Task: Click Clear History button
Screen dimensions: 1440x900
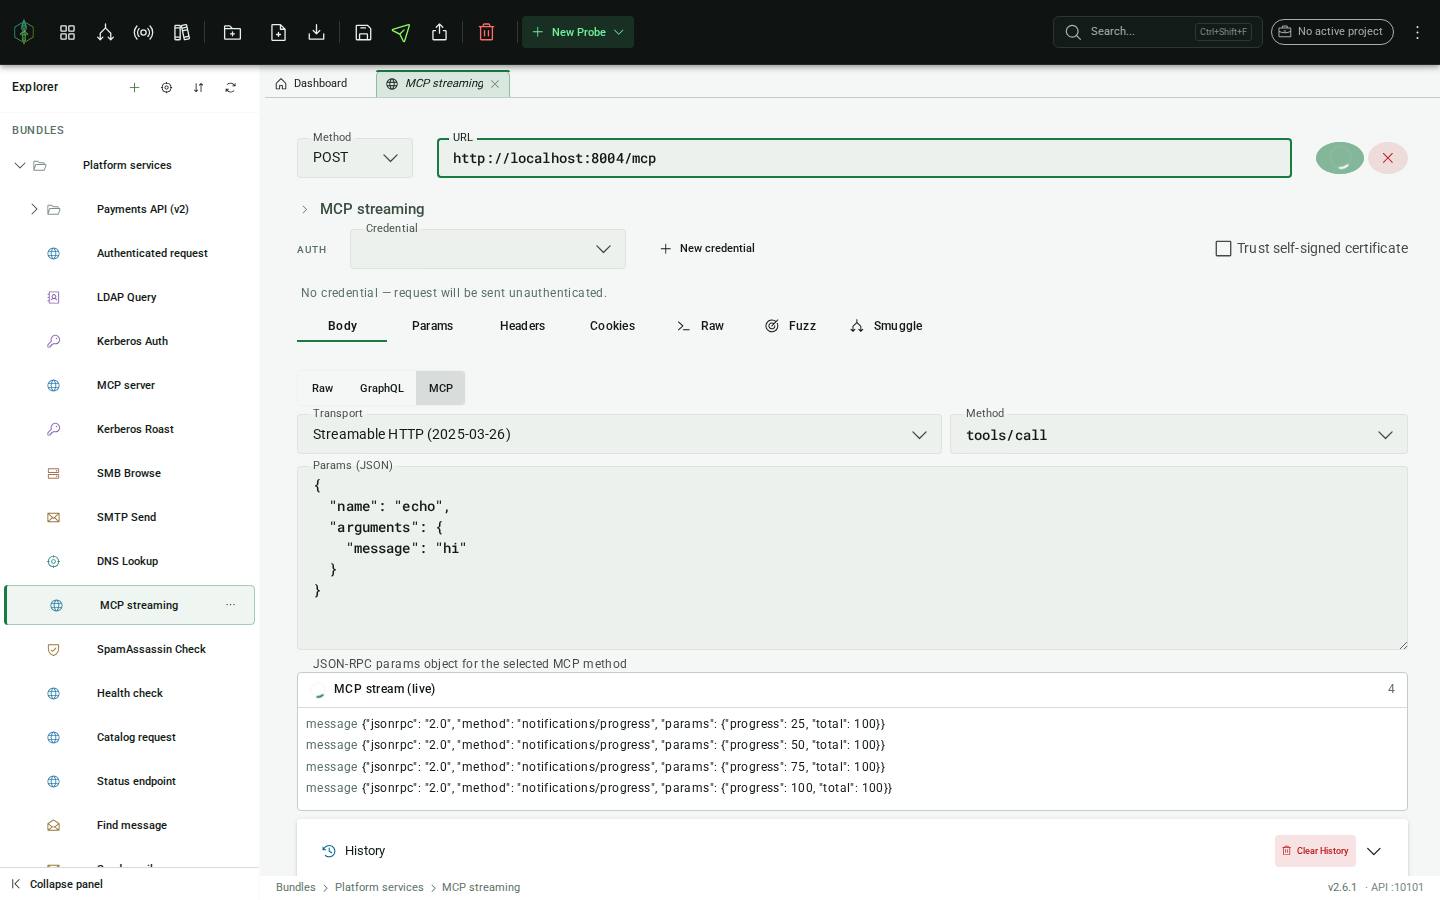Action: (x=1315, y=851)
